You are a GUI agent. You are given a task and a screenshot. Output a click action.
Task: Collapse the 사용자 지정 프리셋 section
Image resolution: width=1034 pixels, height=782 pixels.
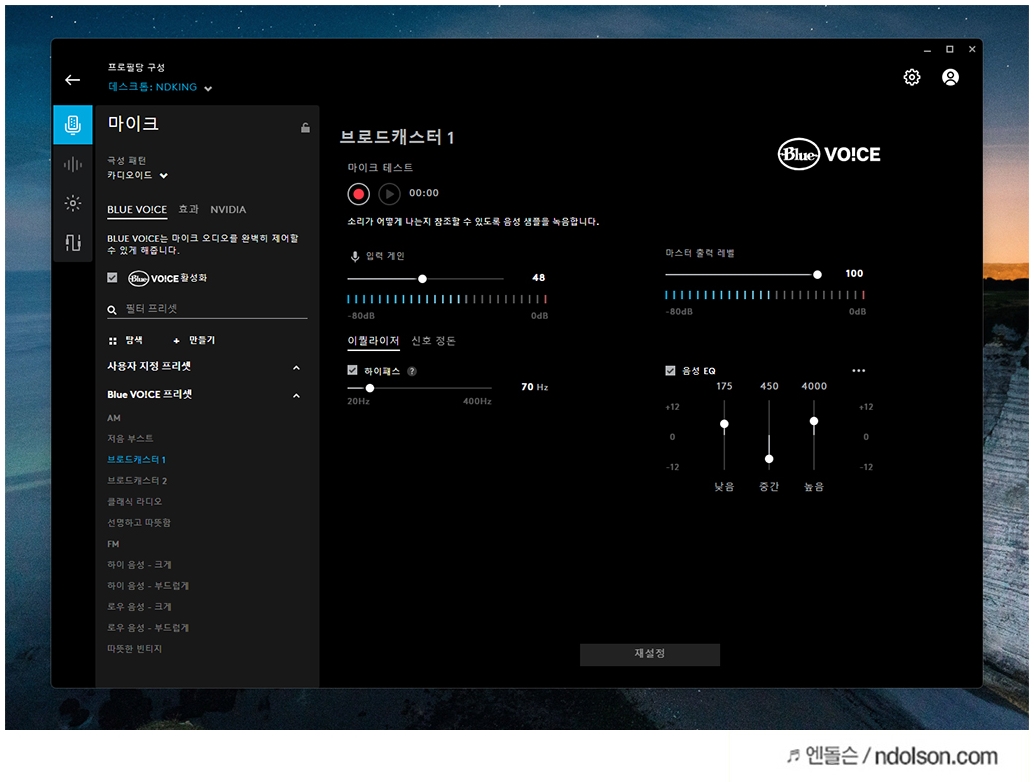tap(296, 367)
